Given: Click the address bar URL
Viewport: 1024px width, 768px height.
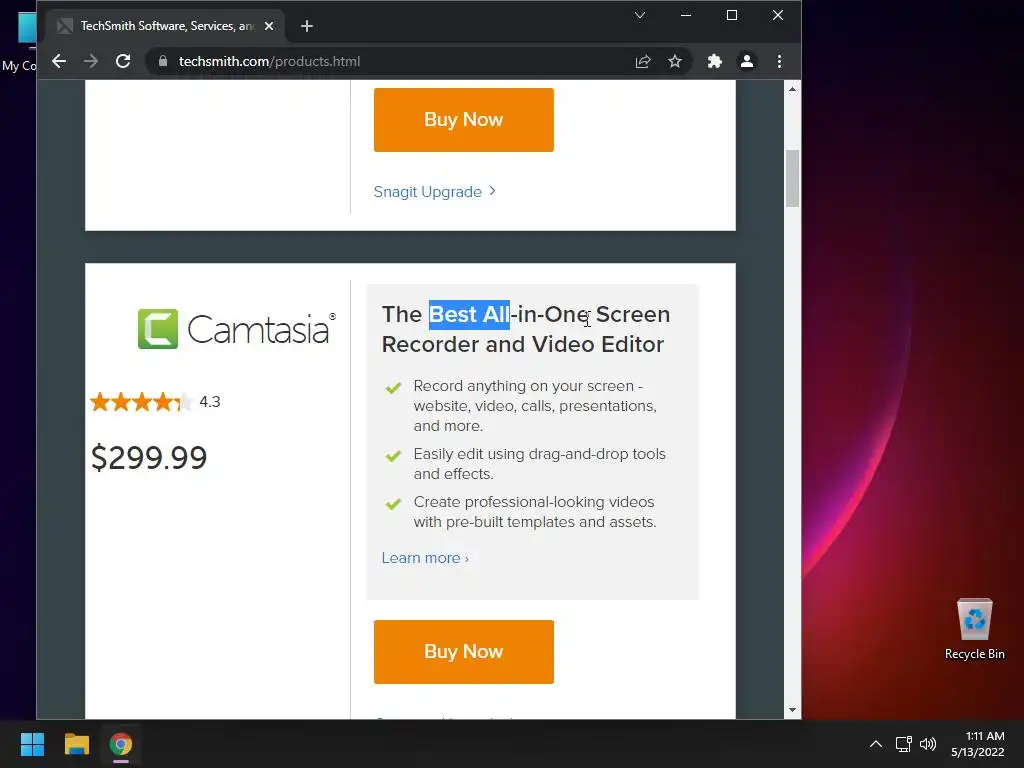Looking at the screenshot, I should pyautogui.click(x=269, y=61).
